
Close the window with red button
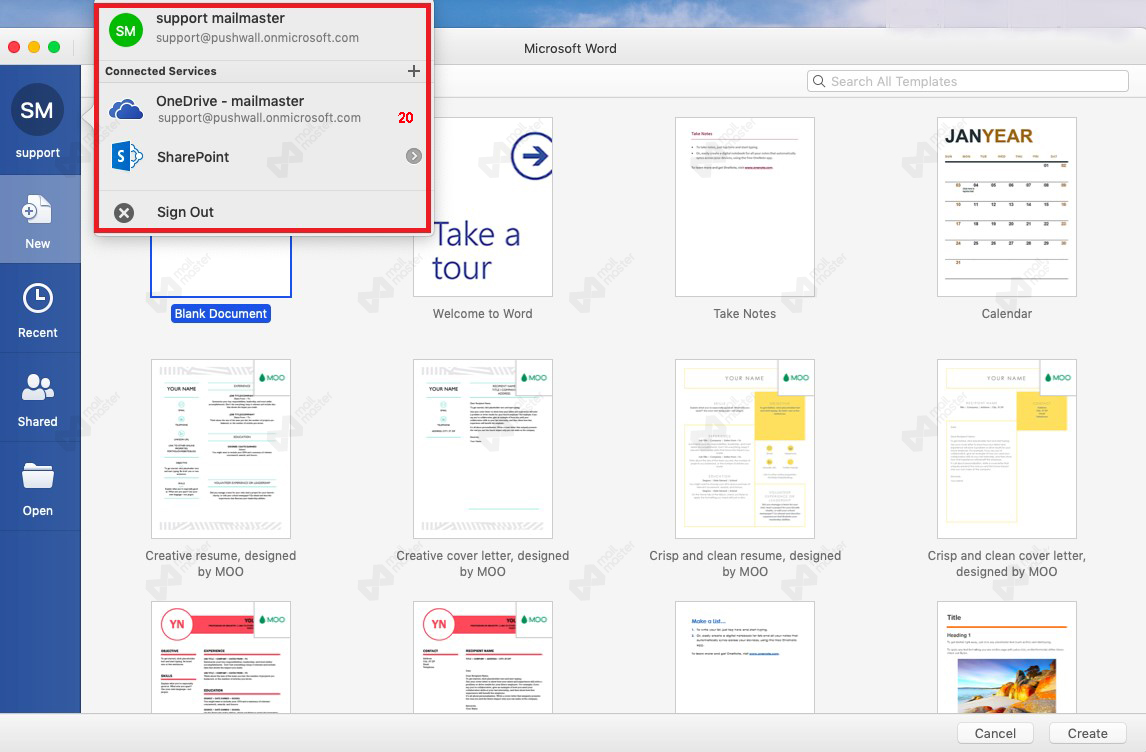tap(14, 48)
